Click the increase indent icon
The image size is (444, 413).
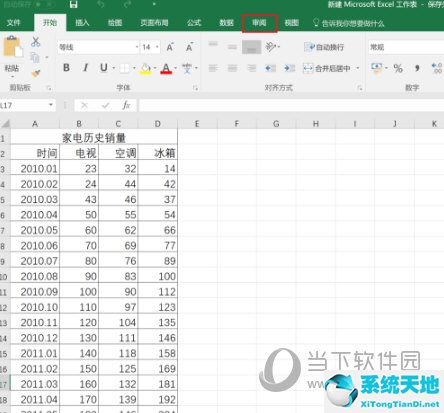click(x=289, y=68)
